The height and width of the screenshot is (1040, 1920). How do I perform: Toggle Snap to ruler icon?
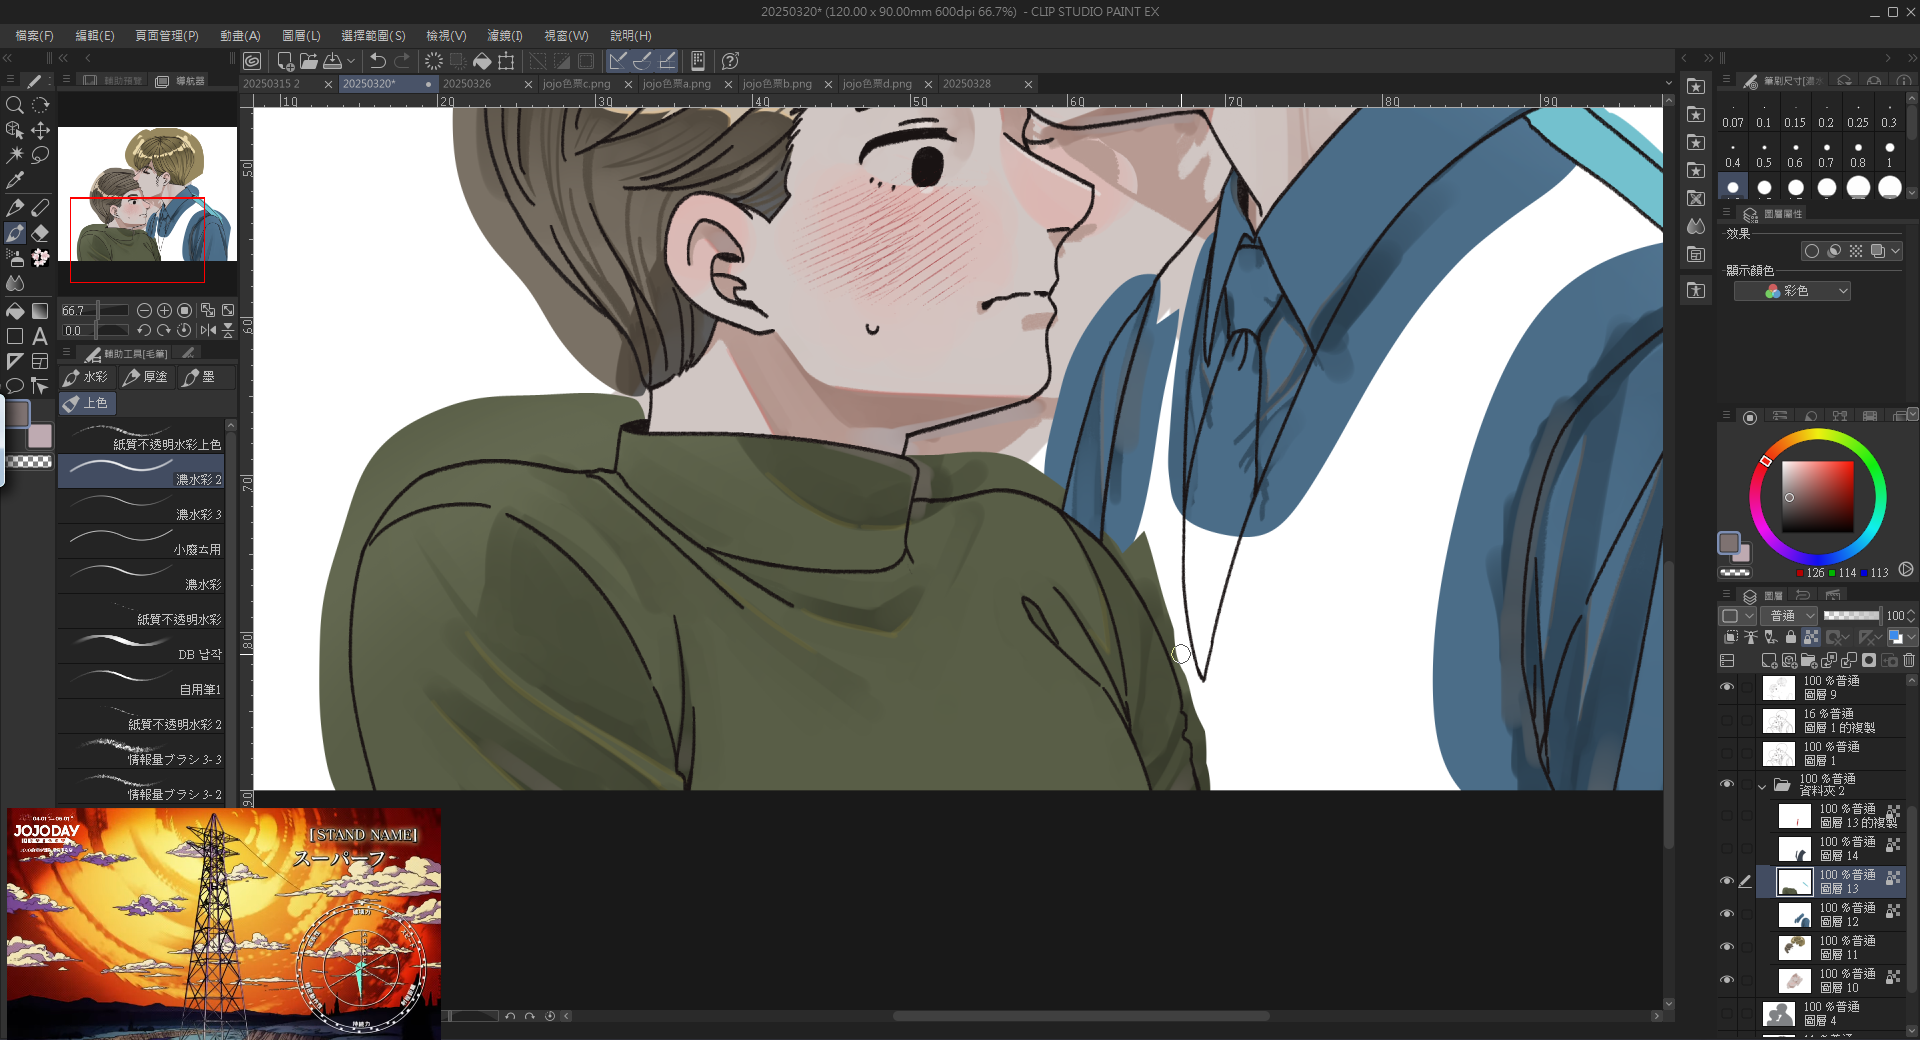coord(618,61)
